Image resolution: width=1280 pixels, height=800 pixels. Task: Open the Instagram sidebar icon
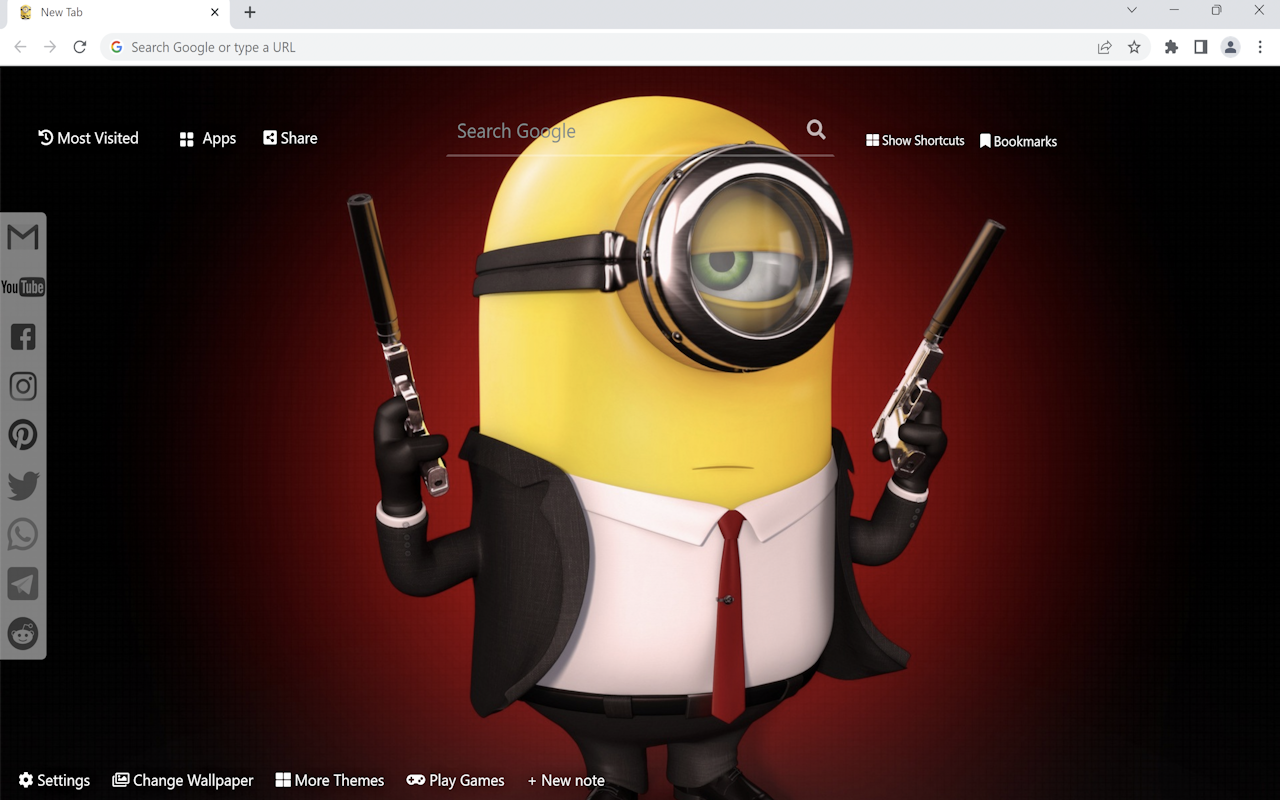pyautogui.click(x=23, y=386)
